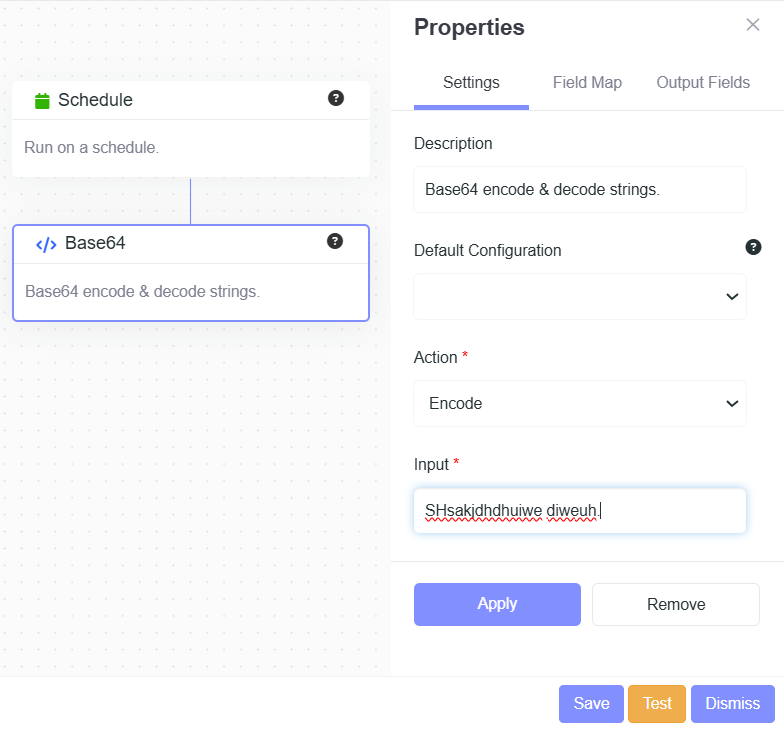The image size is (784, 731).
Task: Click the Remove button
Action: click(x=676, y=604)
